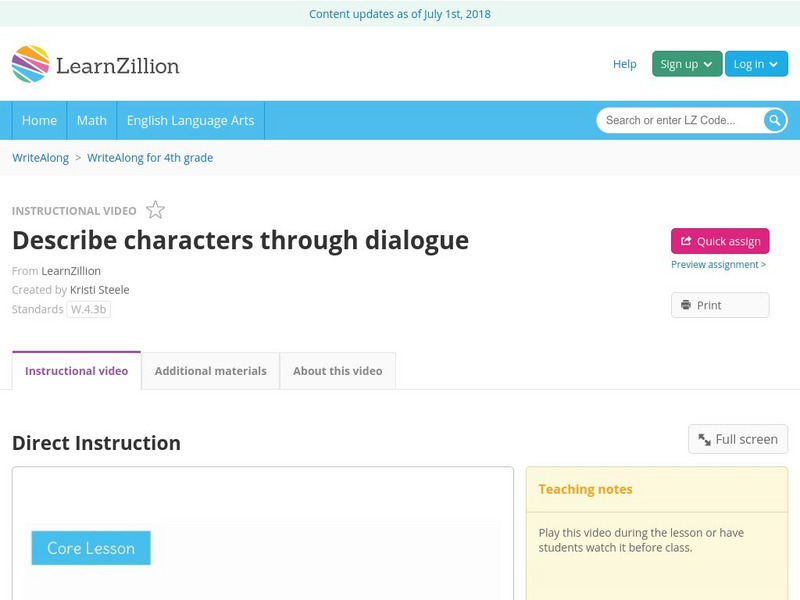800x600 pixels.
Task: Click the teal content updates banner
Action: pos(400,14)
